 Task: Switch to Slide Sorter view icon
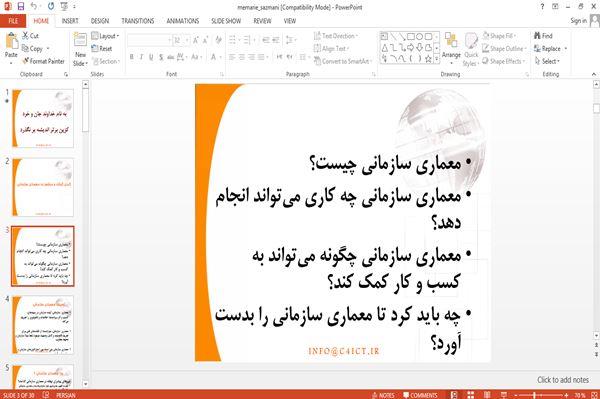point(470,395)
